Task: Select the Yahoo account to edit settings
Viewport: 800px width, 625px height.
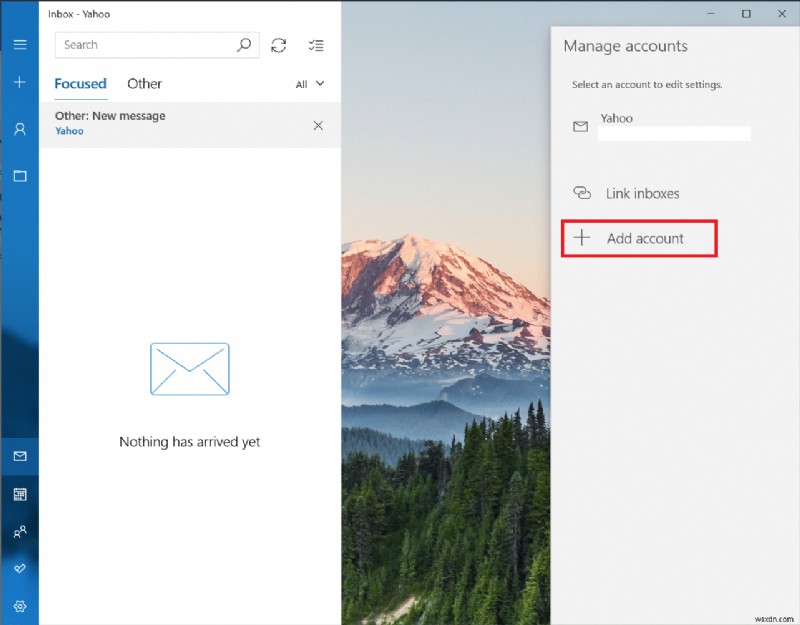Action: point(661,126)
